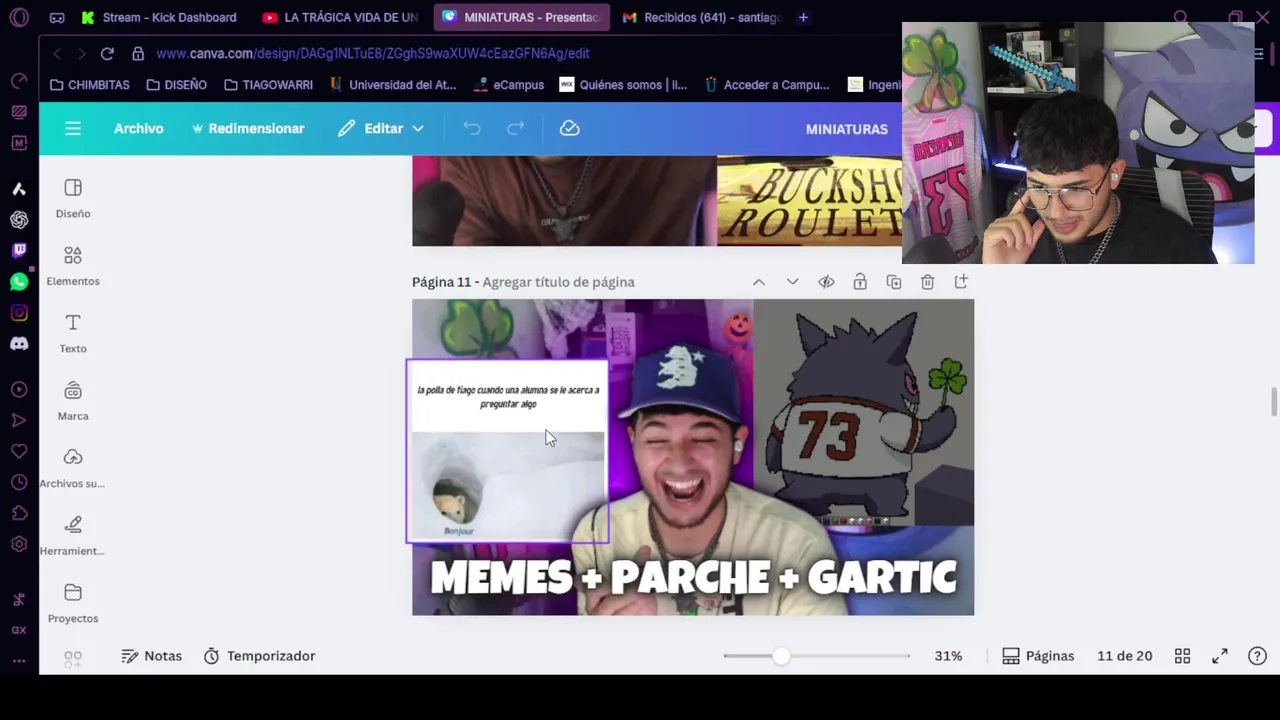Select MEMES + PARCHE + GARTIC text
Image resolution: width=1280 pixels, height=720 pixels.
point(693,578)
